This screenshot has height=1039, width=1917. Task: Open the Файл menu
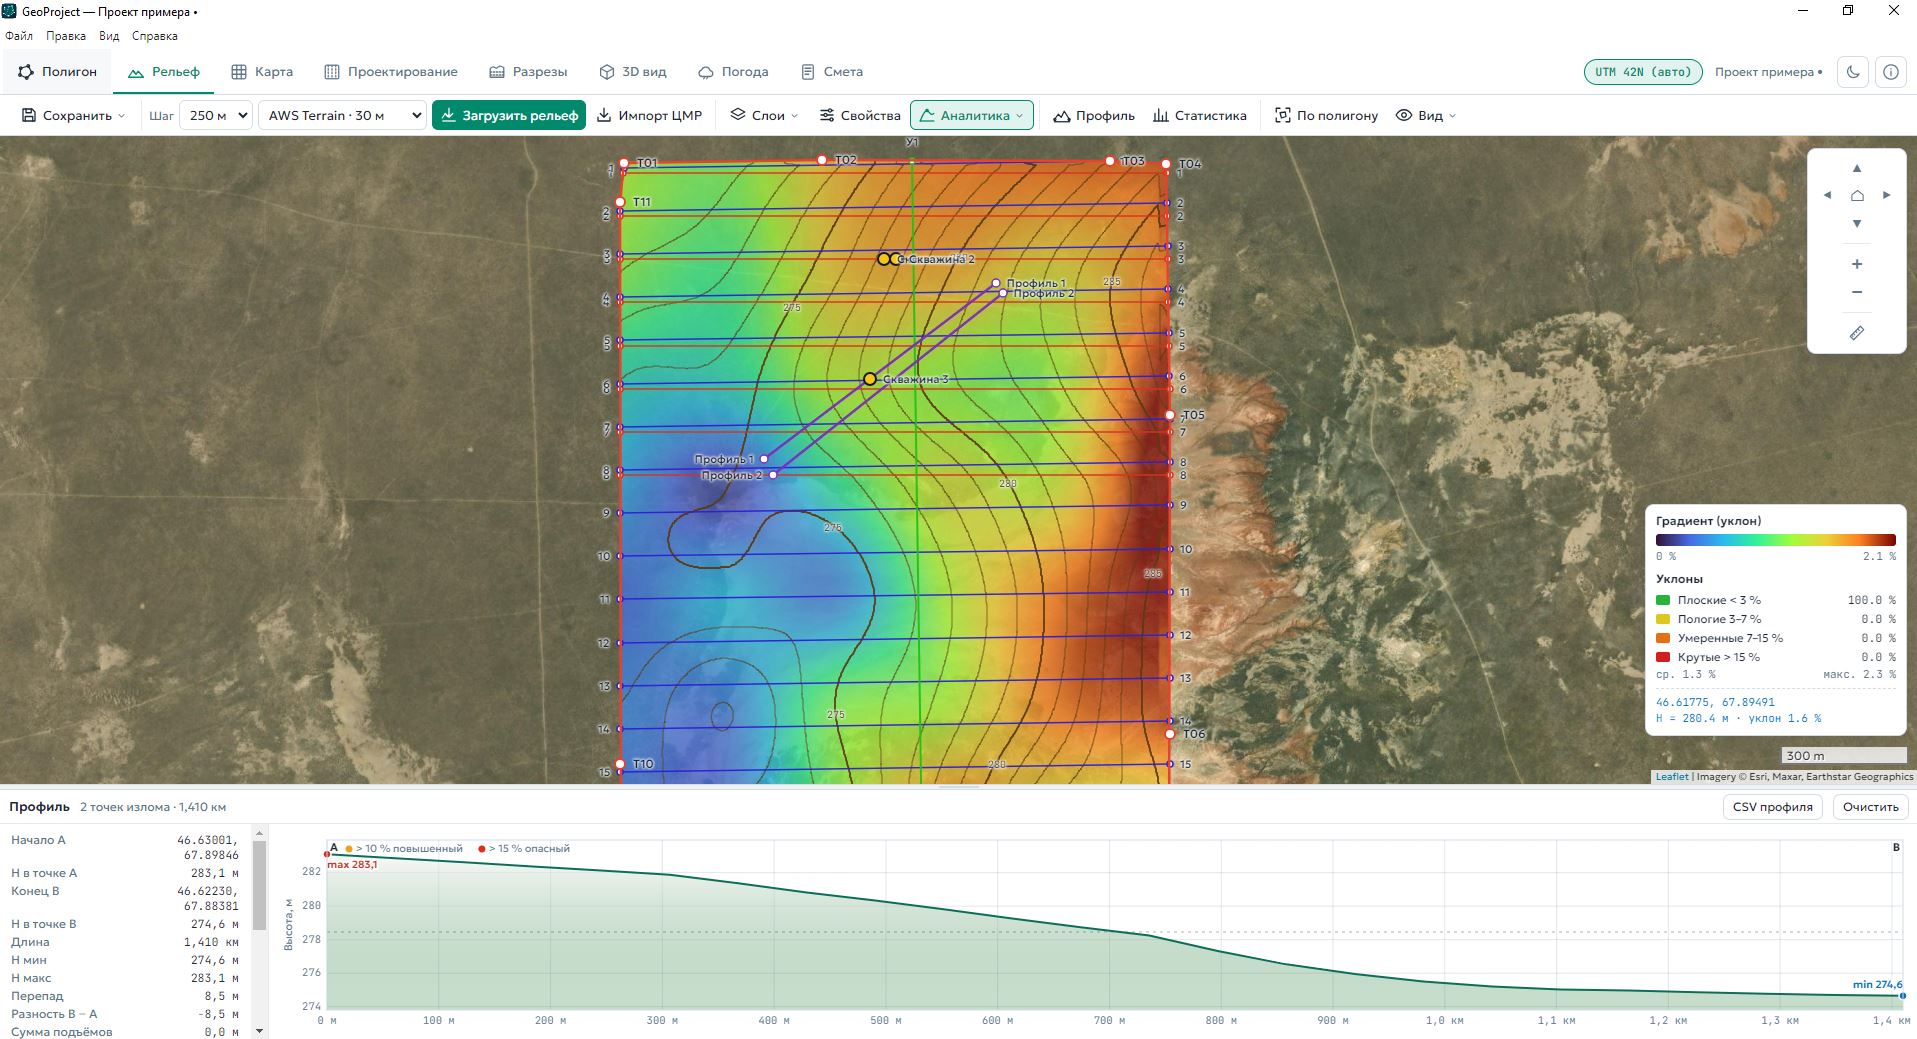tap(19, 36)
